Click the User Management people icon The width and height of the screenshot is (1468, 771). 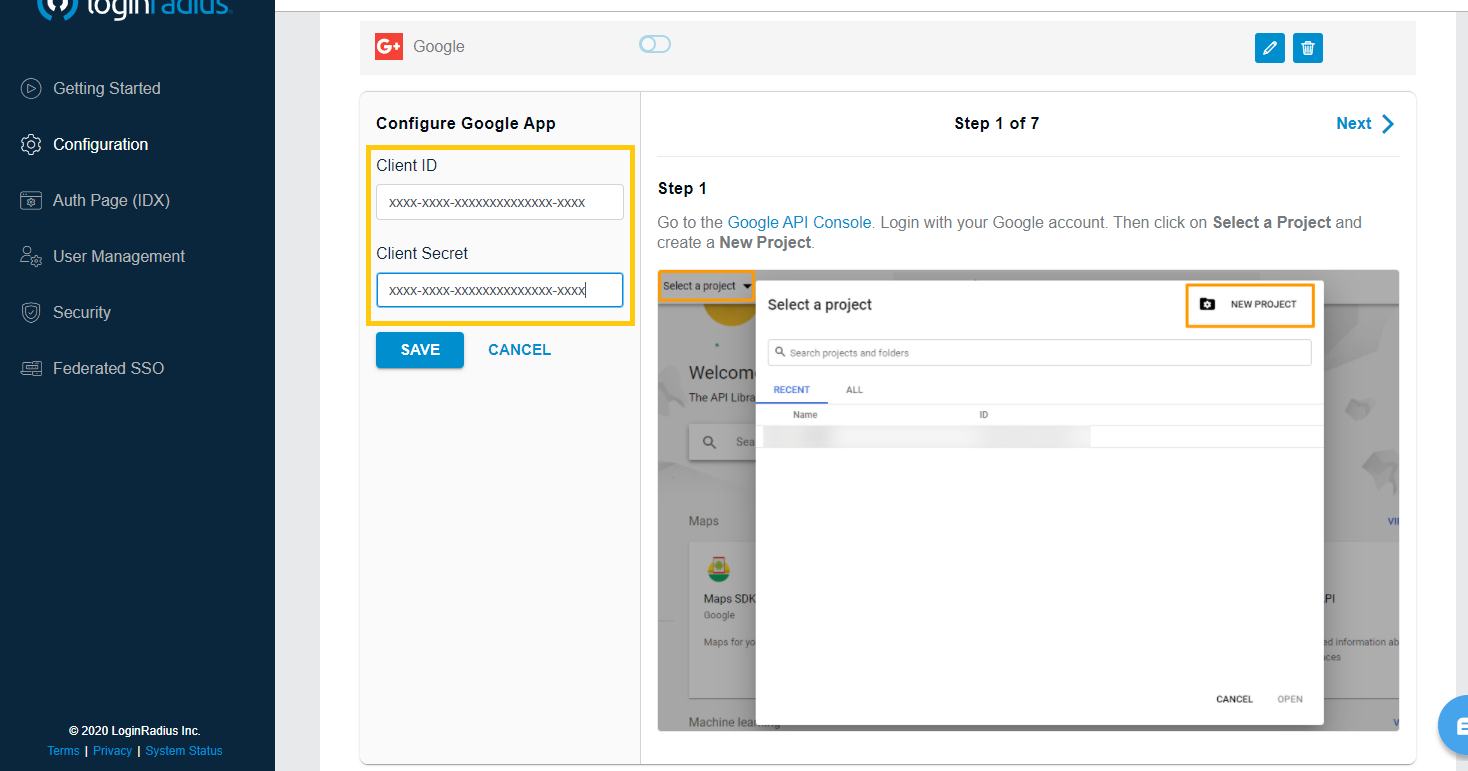[31, 257]
